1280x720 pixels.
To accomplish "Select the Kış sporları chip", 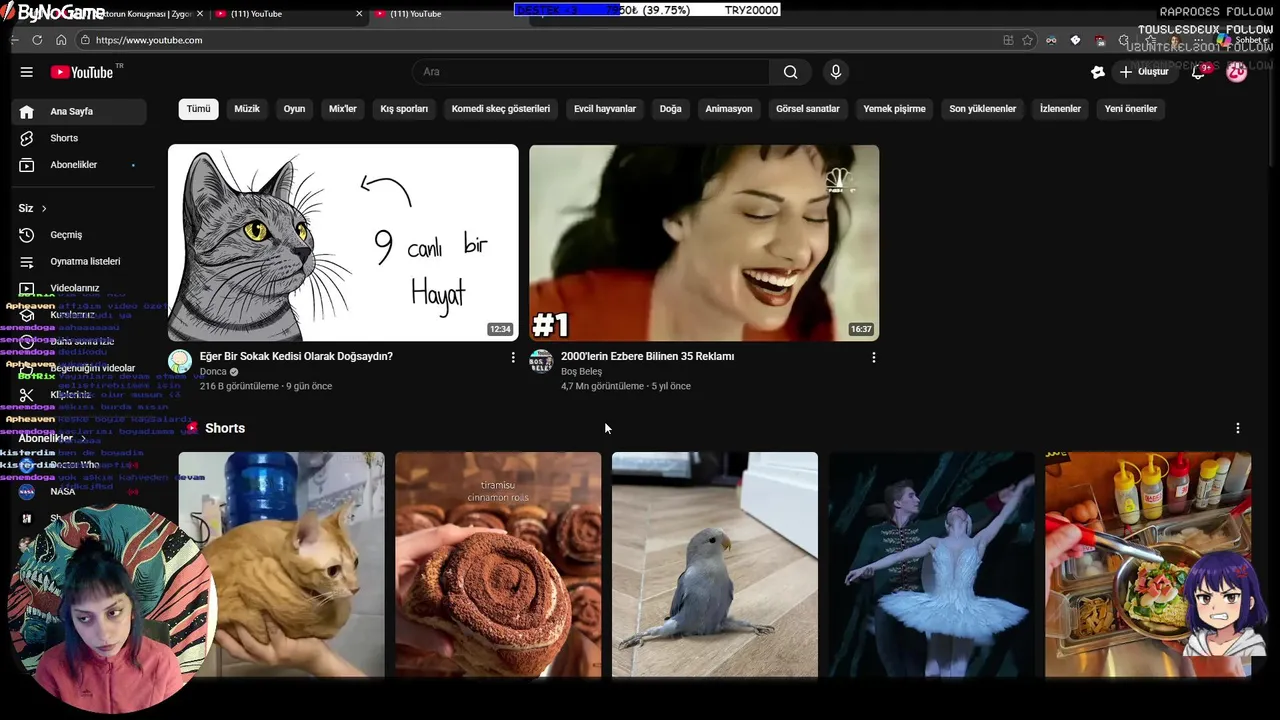I will pyautogui.click(x=404, y=109).
